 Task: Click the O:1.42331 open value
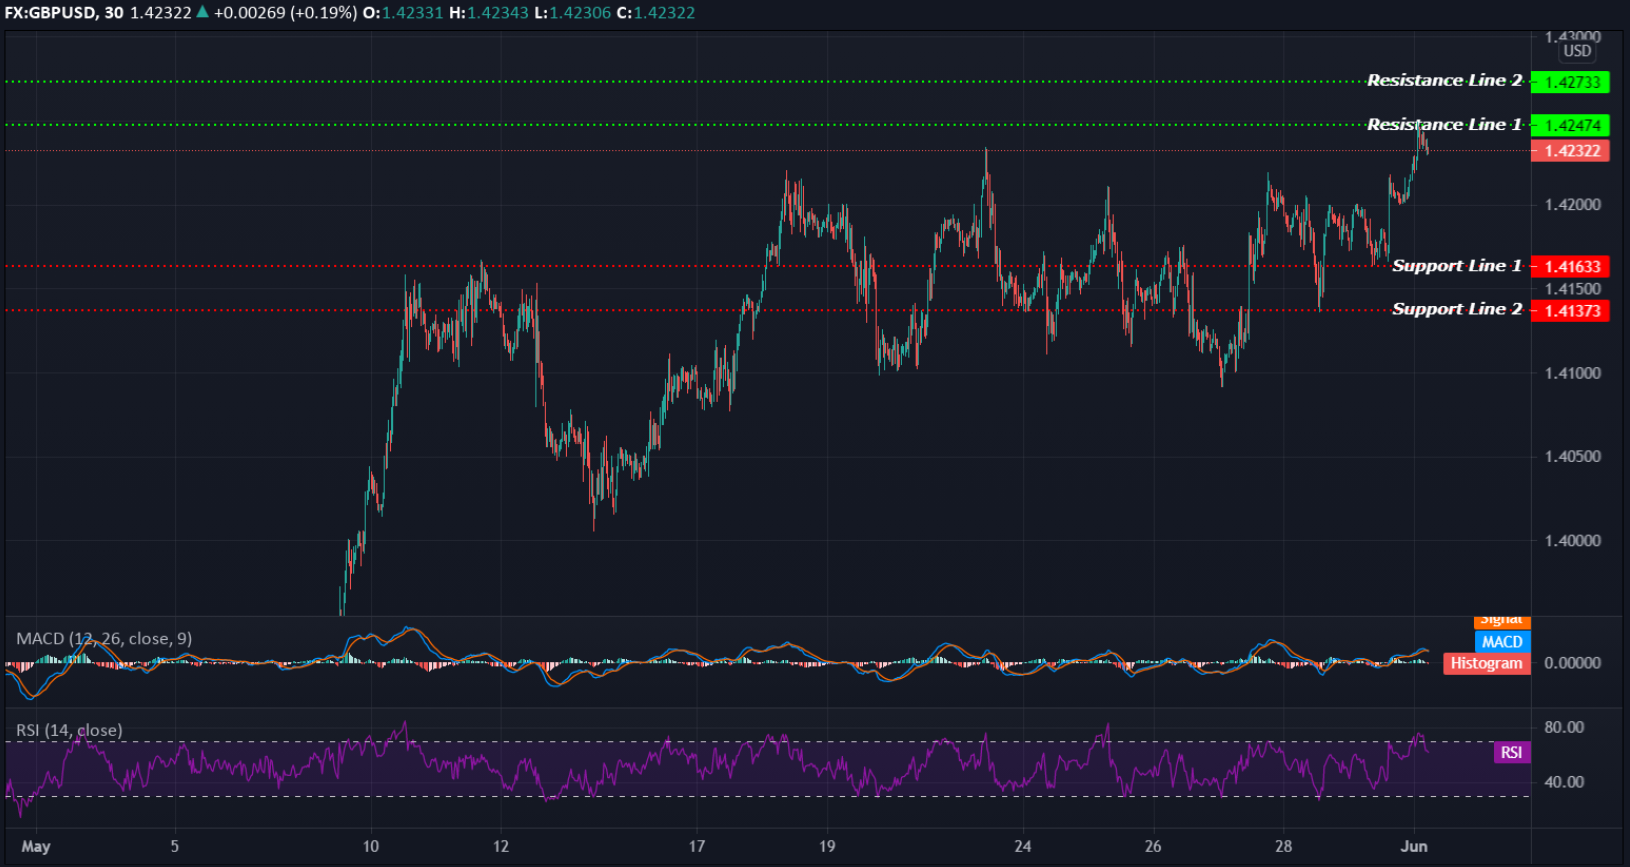point(403,13)
